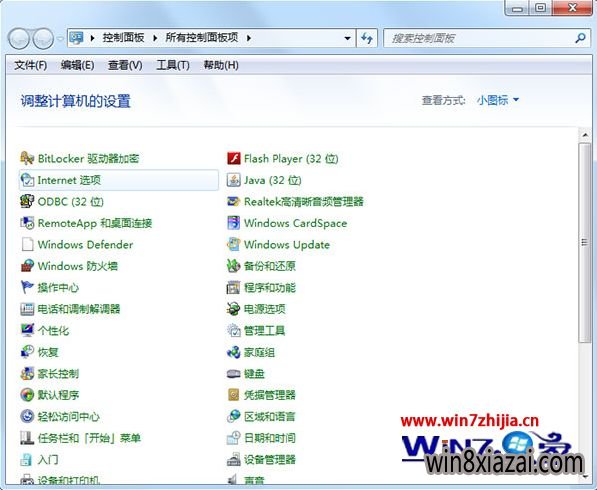
Task: Open the 电源选项 icon
Action: click(233, 309)
